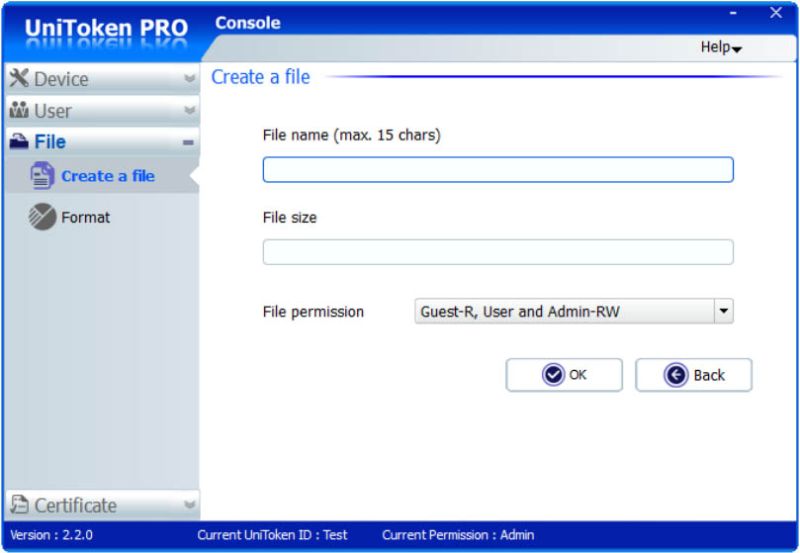Open the Help dropdown menu
This screenshot has height=553, width=800.
[721, 47]
